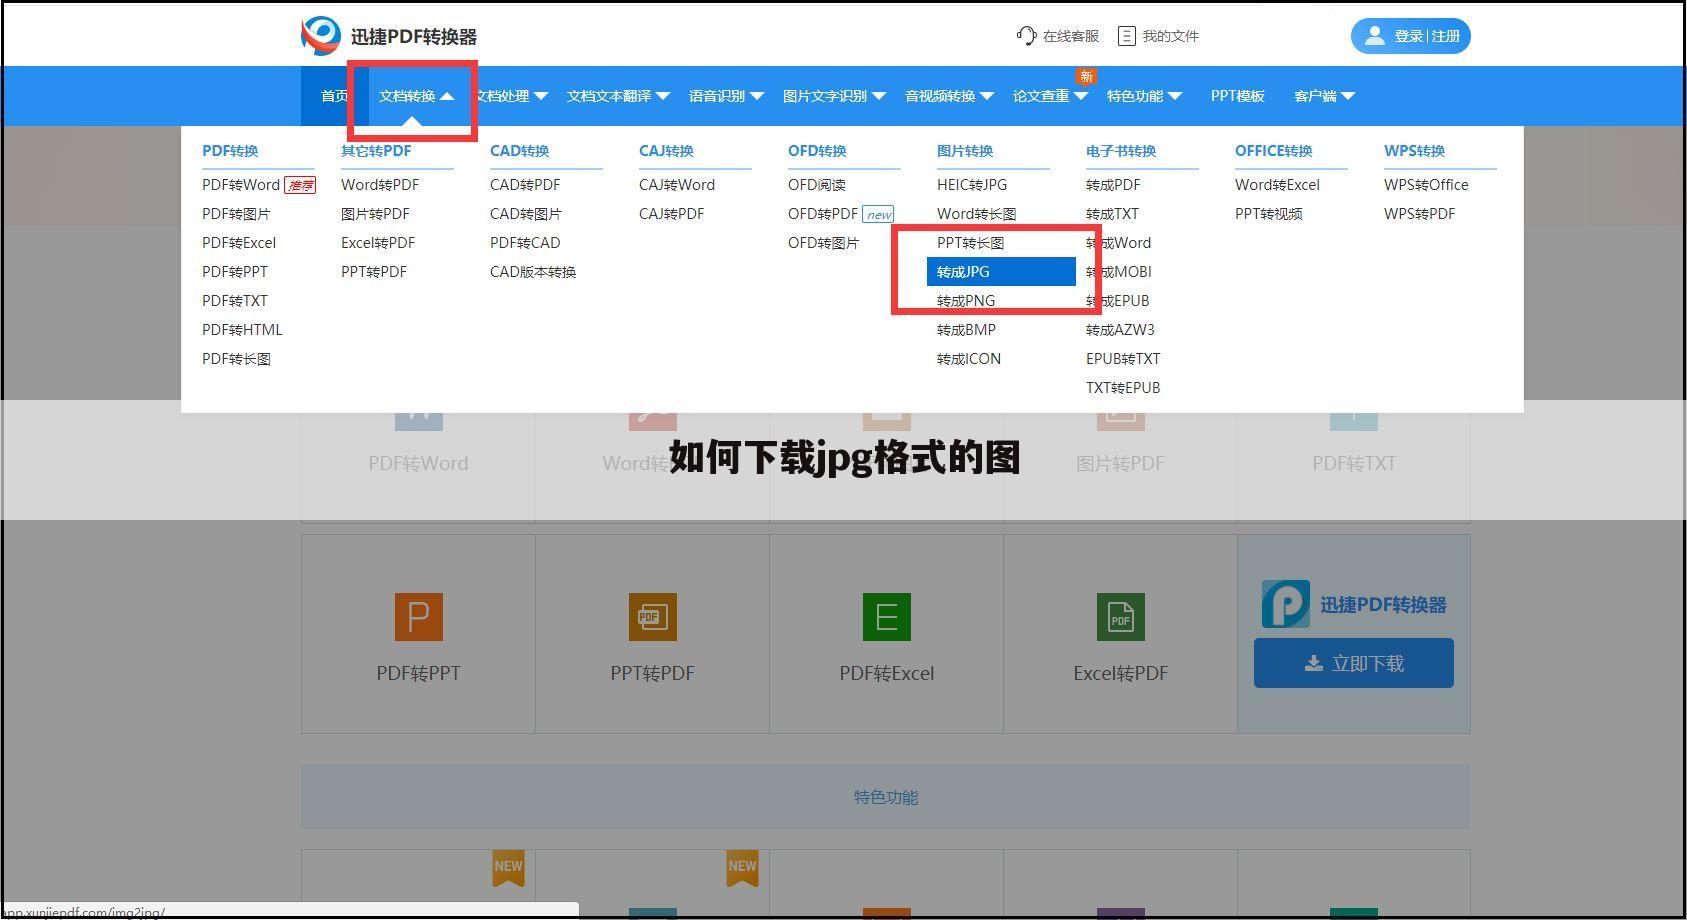Open OFD阅读 option
Viewport: 1687px width, 920px height.
coord(817,185)
